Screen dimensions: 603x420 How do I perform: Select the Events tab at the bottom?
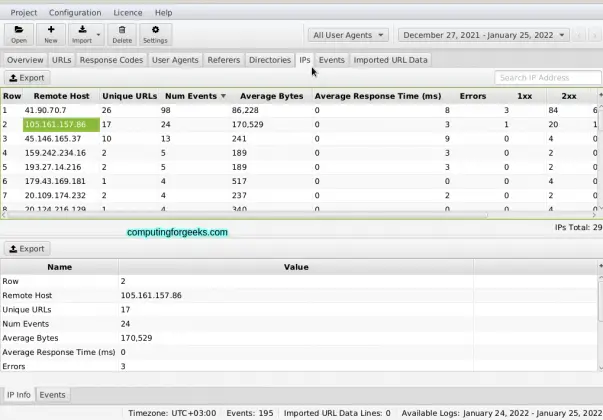tap(52, 395)
